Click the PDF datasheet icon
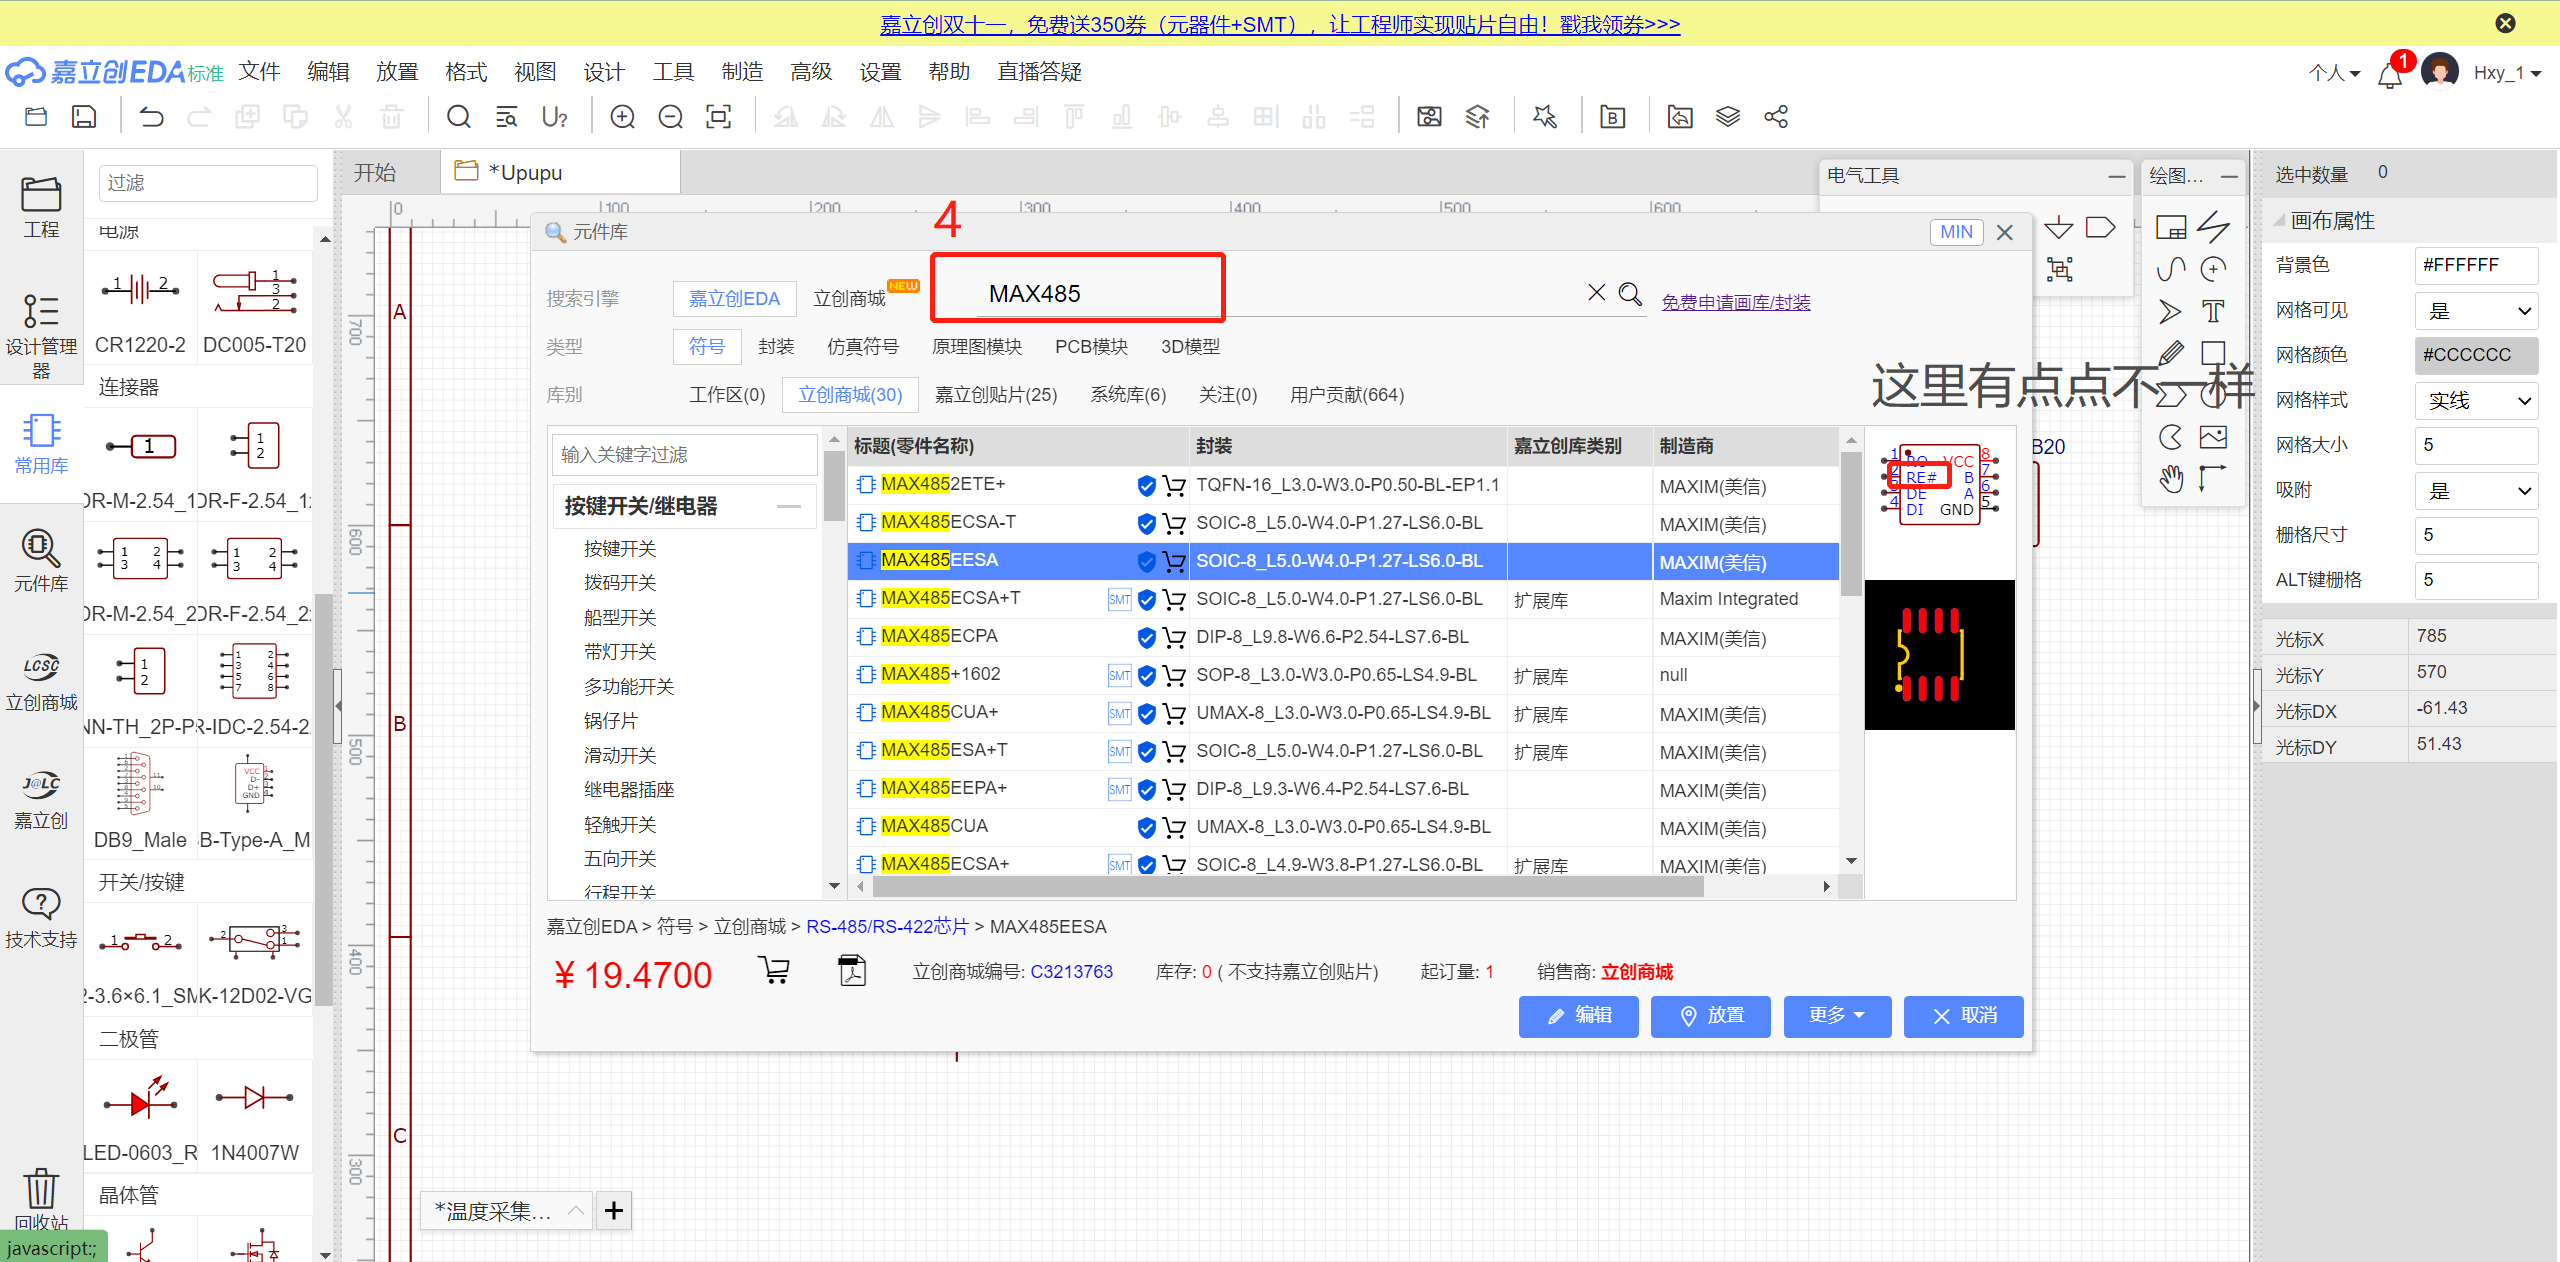The height and width of the screenshot is (1262, 2560). tap(852, 971)
